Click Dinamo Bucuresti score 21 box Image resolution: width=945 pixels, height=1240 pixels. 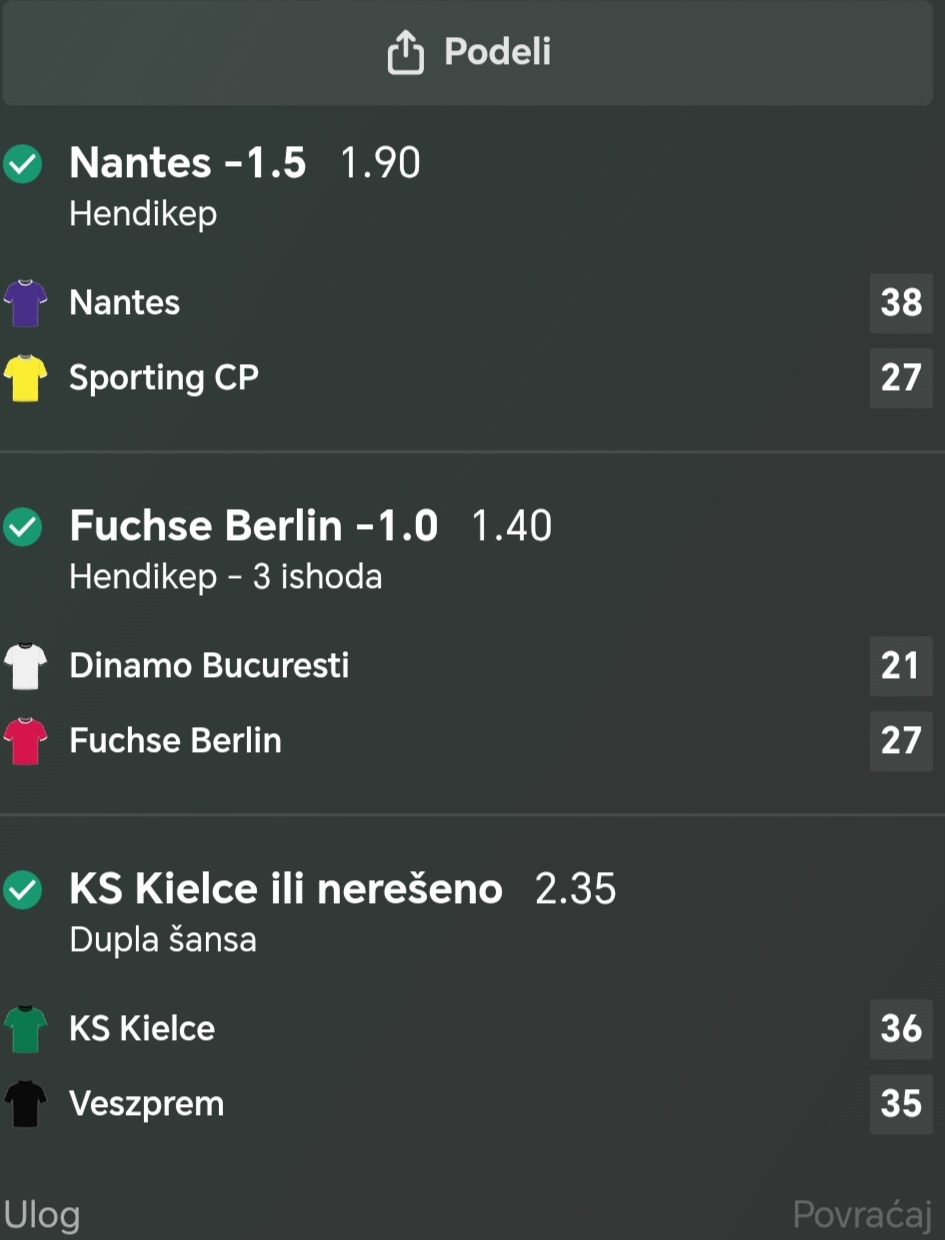coord(900,666)
